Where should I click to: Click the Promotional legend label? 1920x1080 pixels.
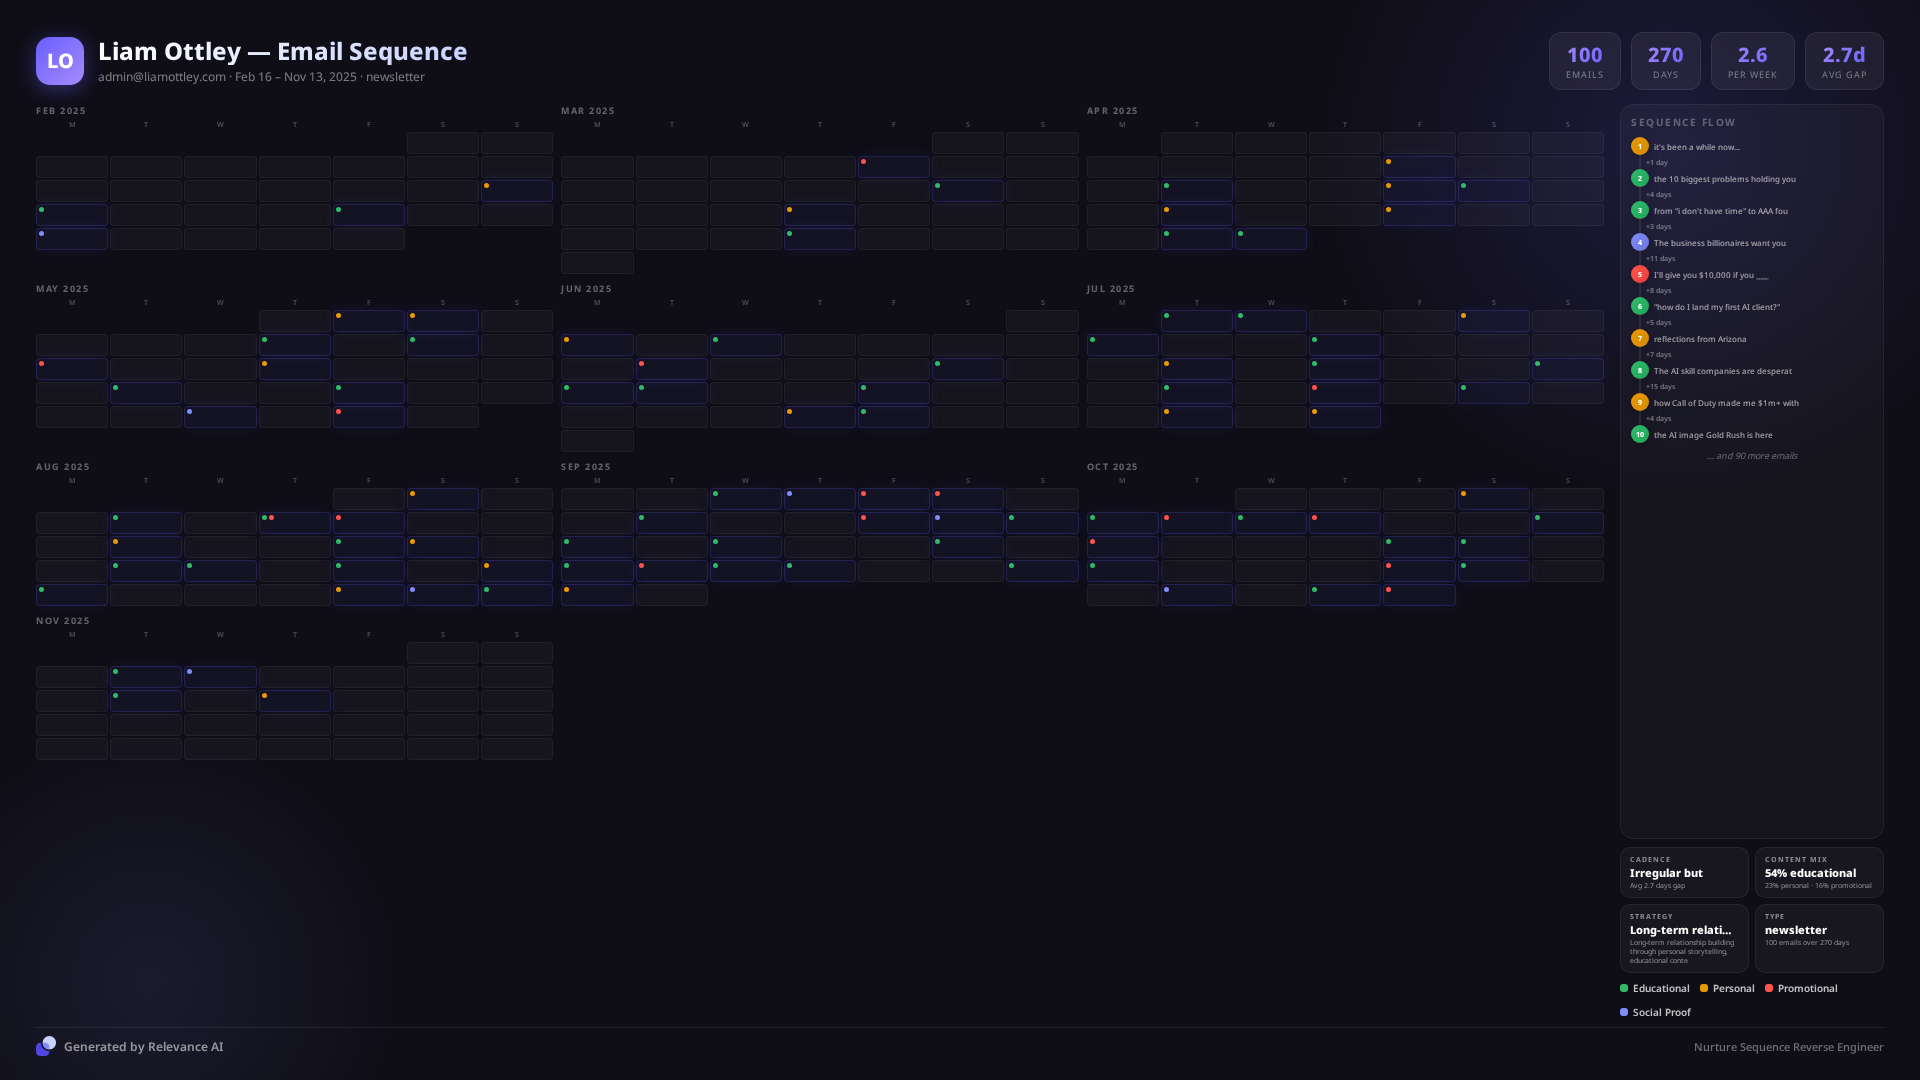pos(1807,988)
